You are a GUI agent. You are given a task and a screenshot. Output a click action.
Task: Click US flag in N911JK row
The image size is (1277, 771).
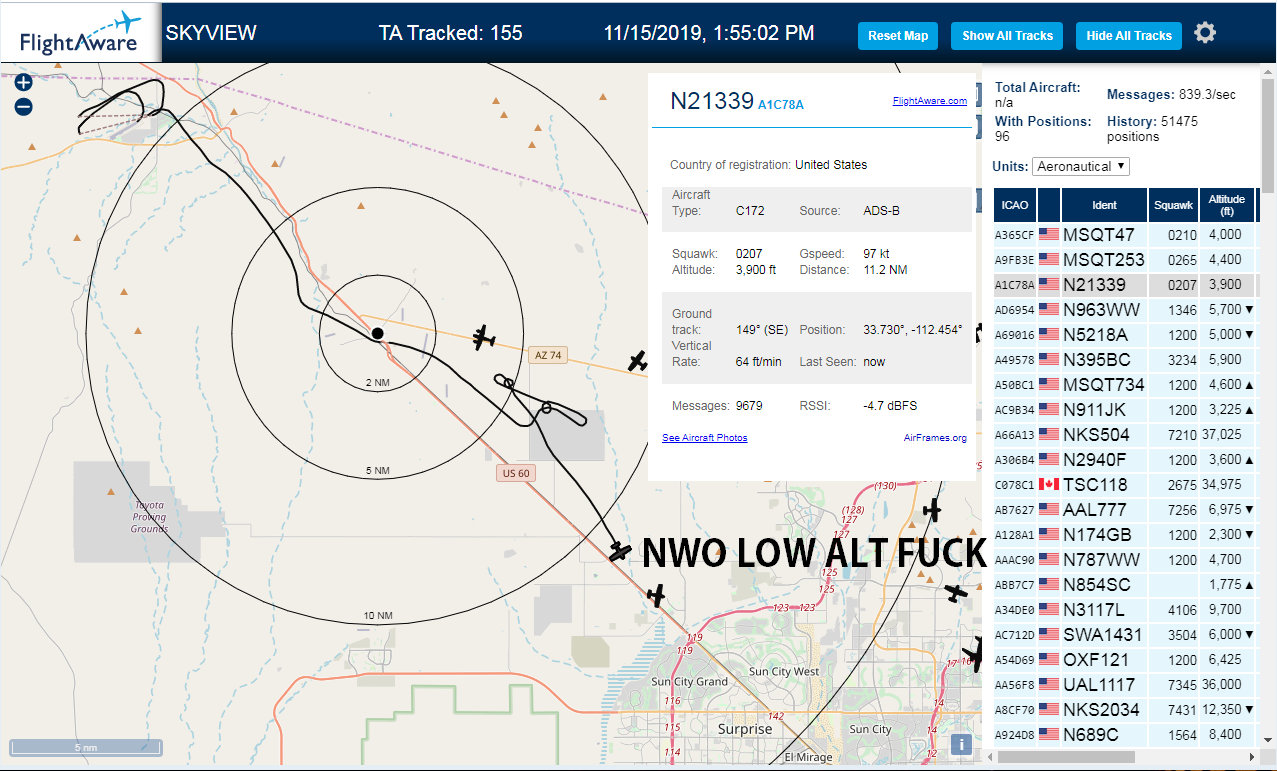[x=1049, y=410]
